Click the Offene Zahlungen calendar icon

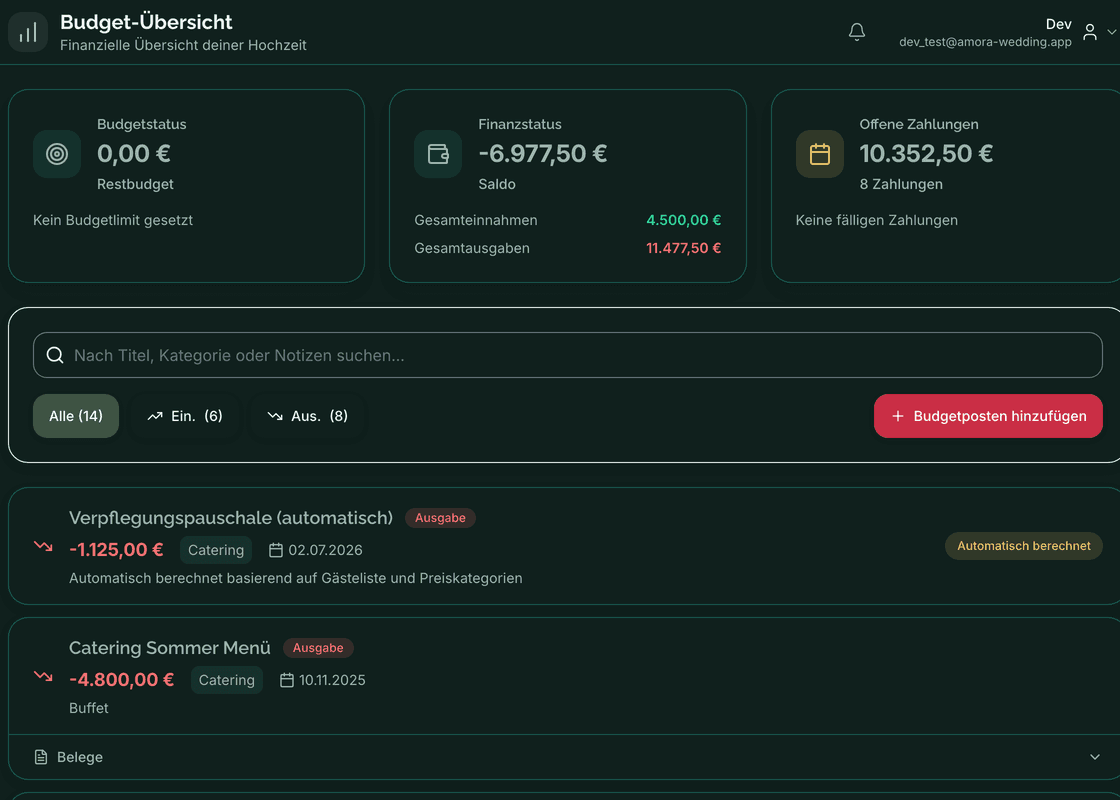pyautogui.click(x=819, y=154)
